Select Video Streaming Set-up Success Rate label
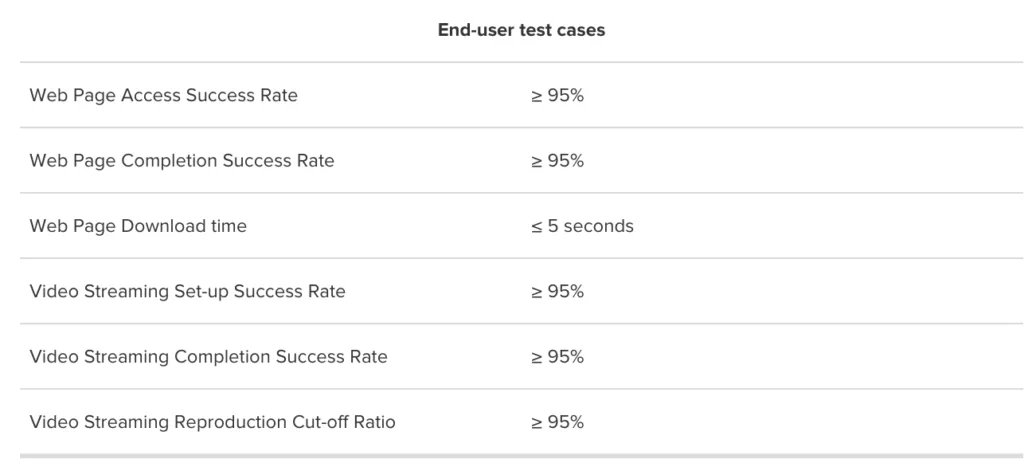 pyautogui.click(x=187, y=291)
